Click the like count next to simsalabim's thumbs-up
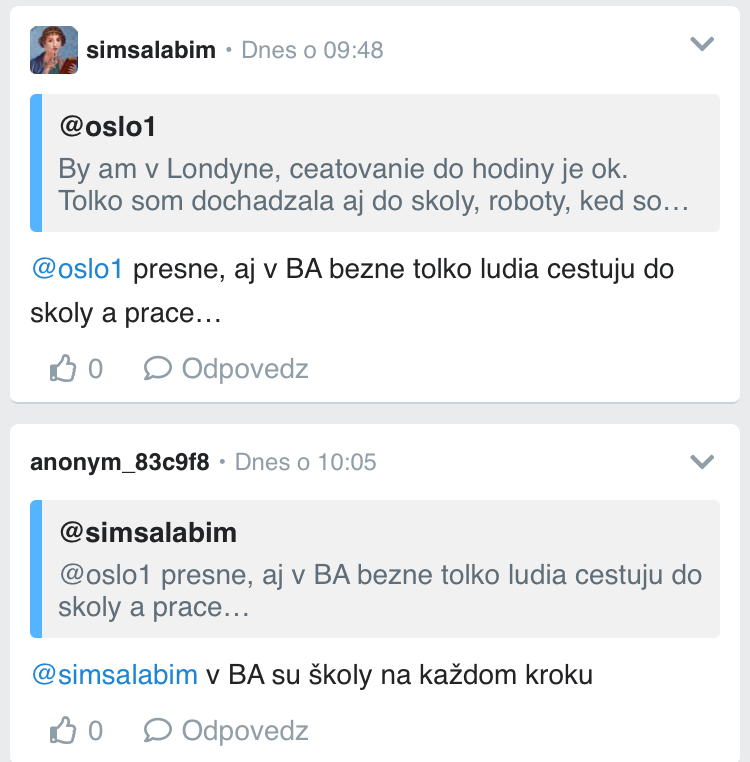The width and height of the screenshot is (750, 762). (95, 369)
